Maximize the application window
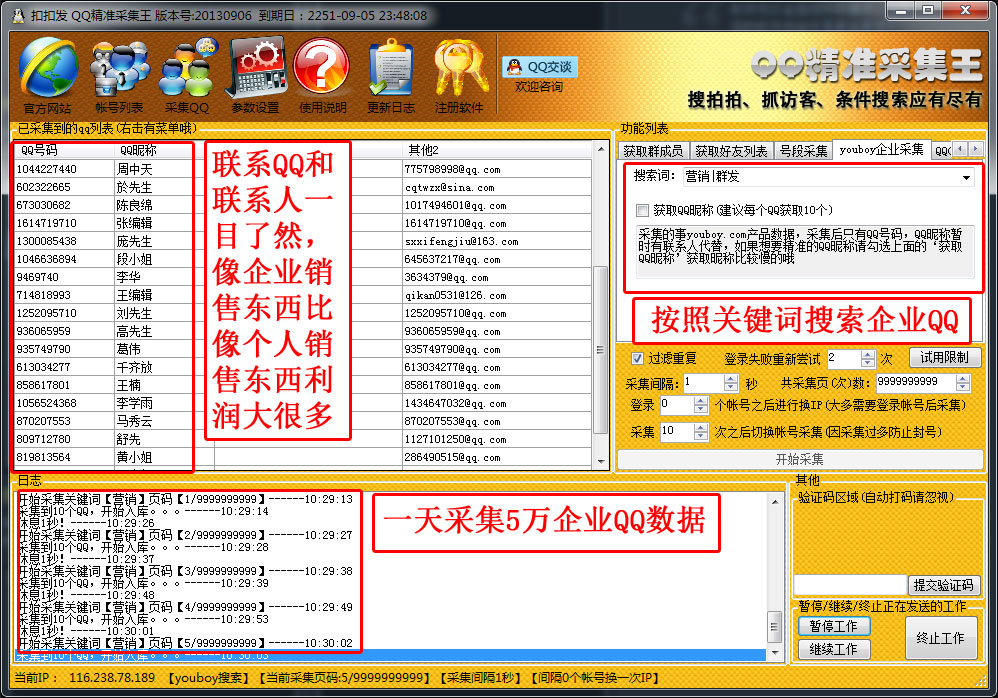 pos(929,11)
